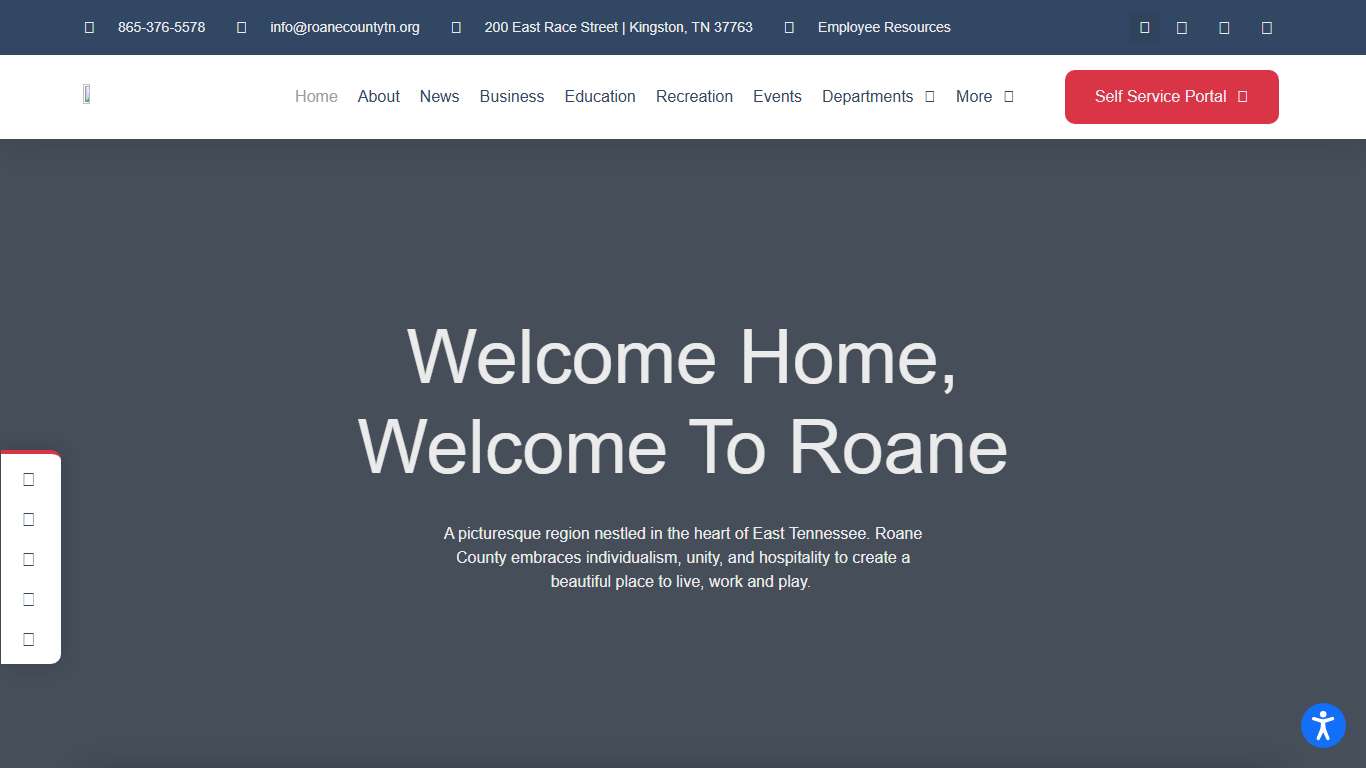Expand the chevron on the Self Service Portal button
1366x768 pixels.
point(1244,97)
